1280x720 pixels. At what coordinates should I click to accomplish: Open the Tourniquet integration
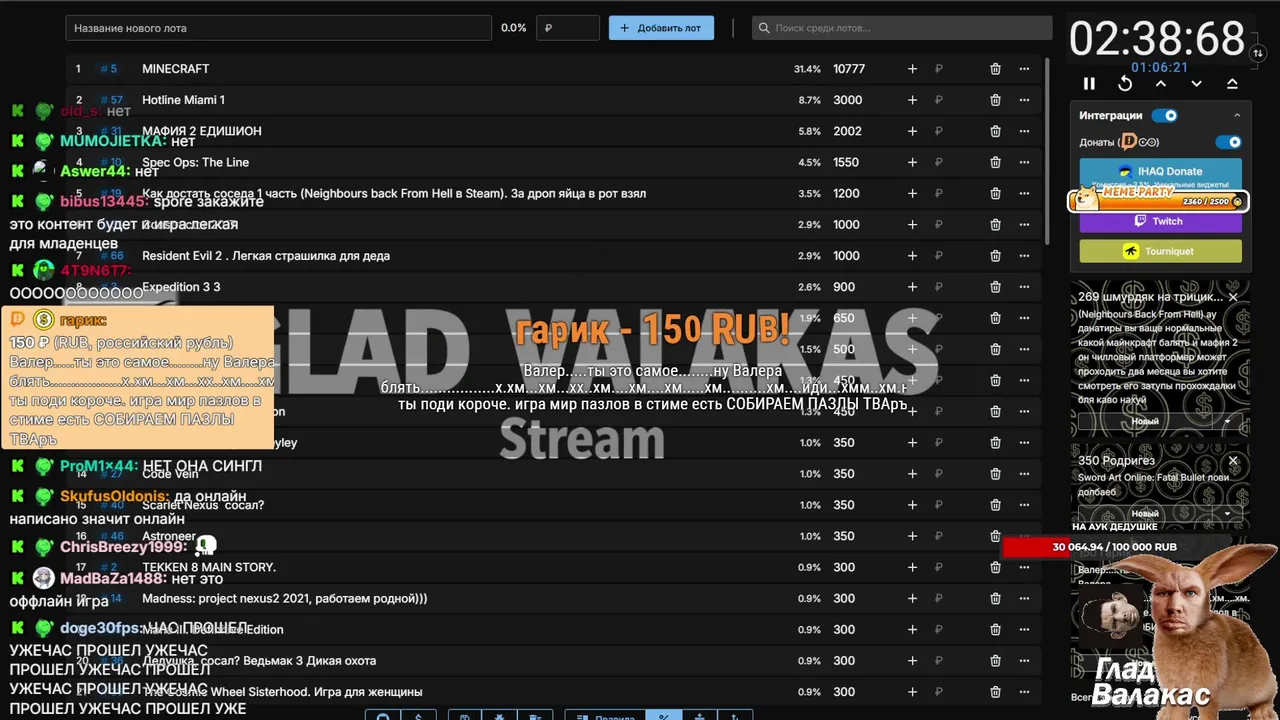point(1160,251)
